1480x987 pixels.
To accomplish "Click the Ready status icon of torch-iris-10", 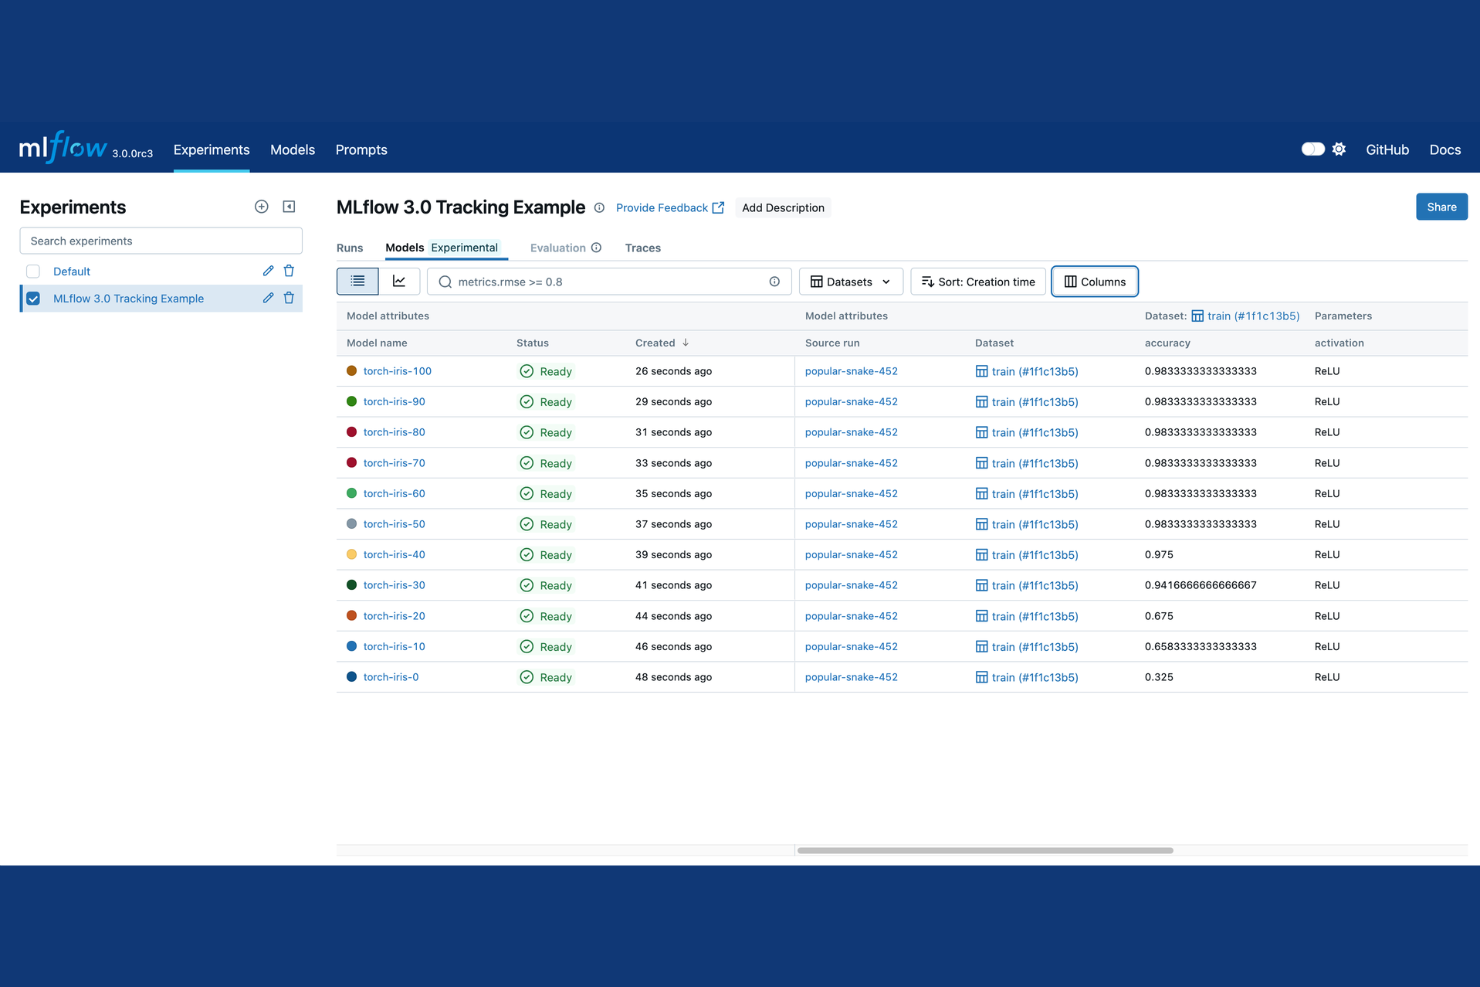I will tap(526, 647).
